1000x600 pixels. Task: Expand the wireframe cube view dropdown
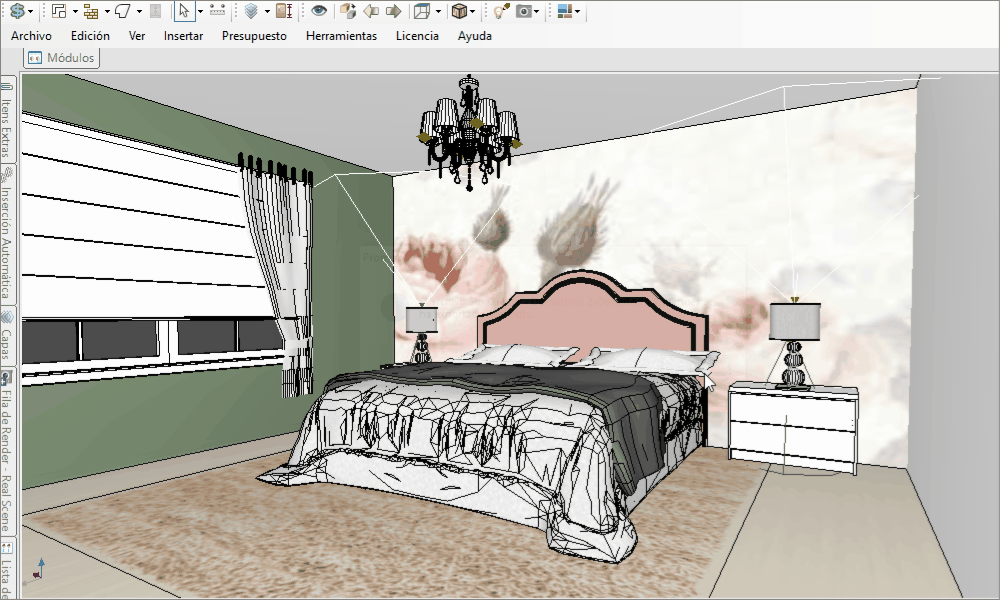coord(438,11)
